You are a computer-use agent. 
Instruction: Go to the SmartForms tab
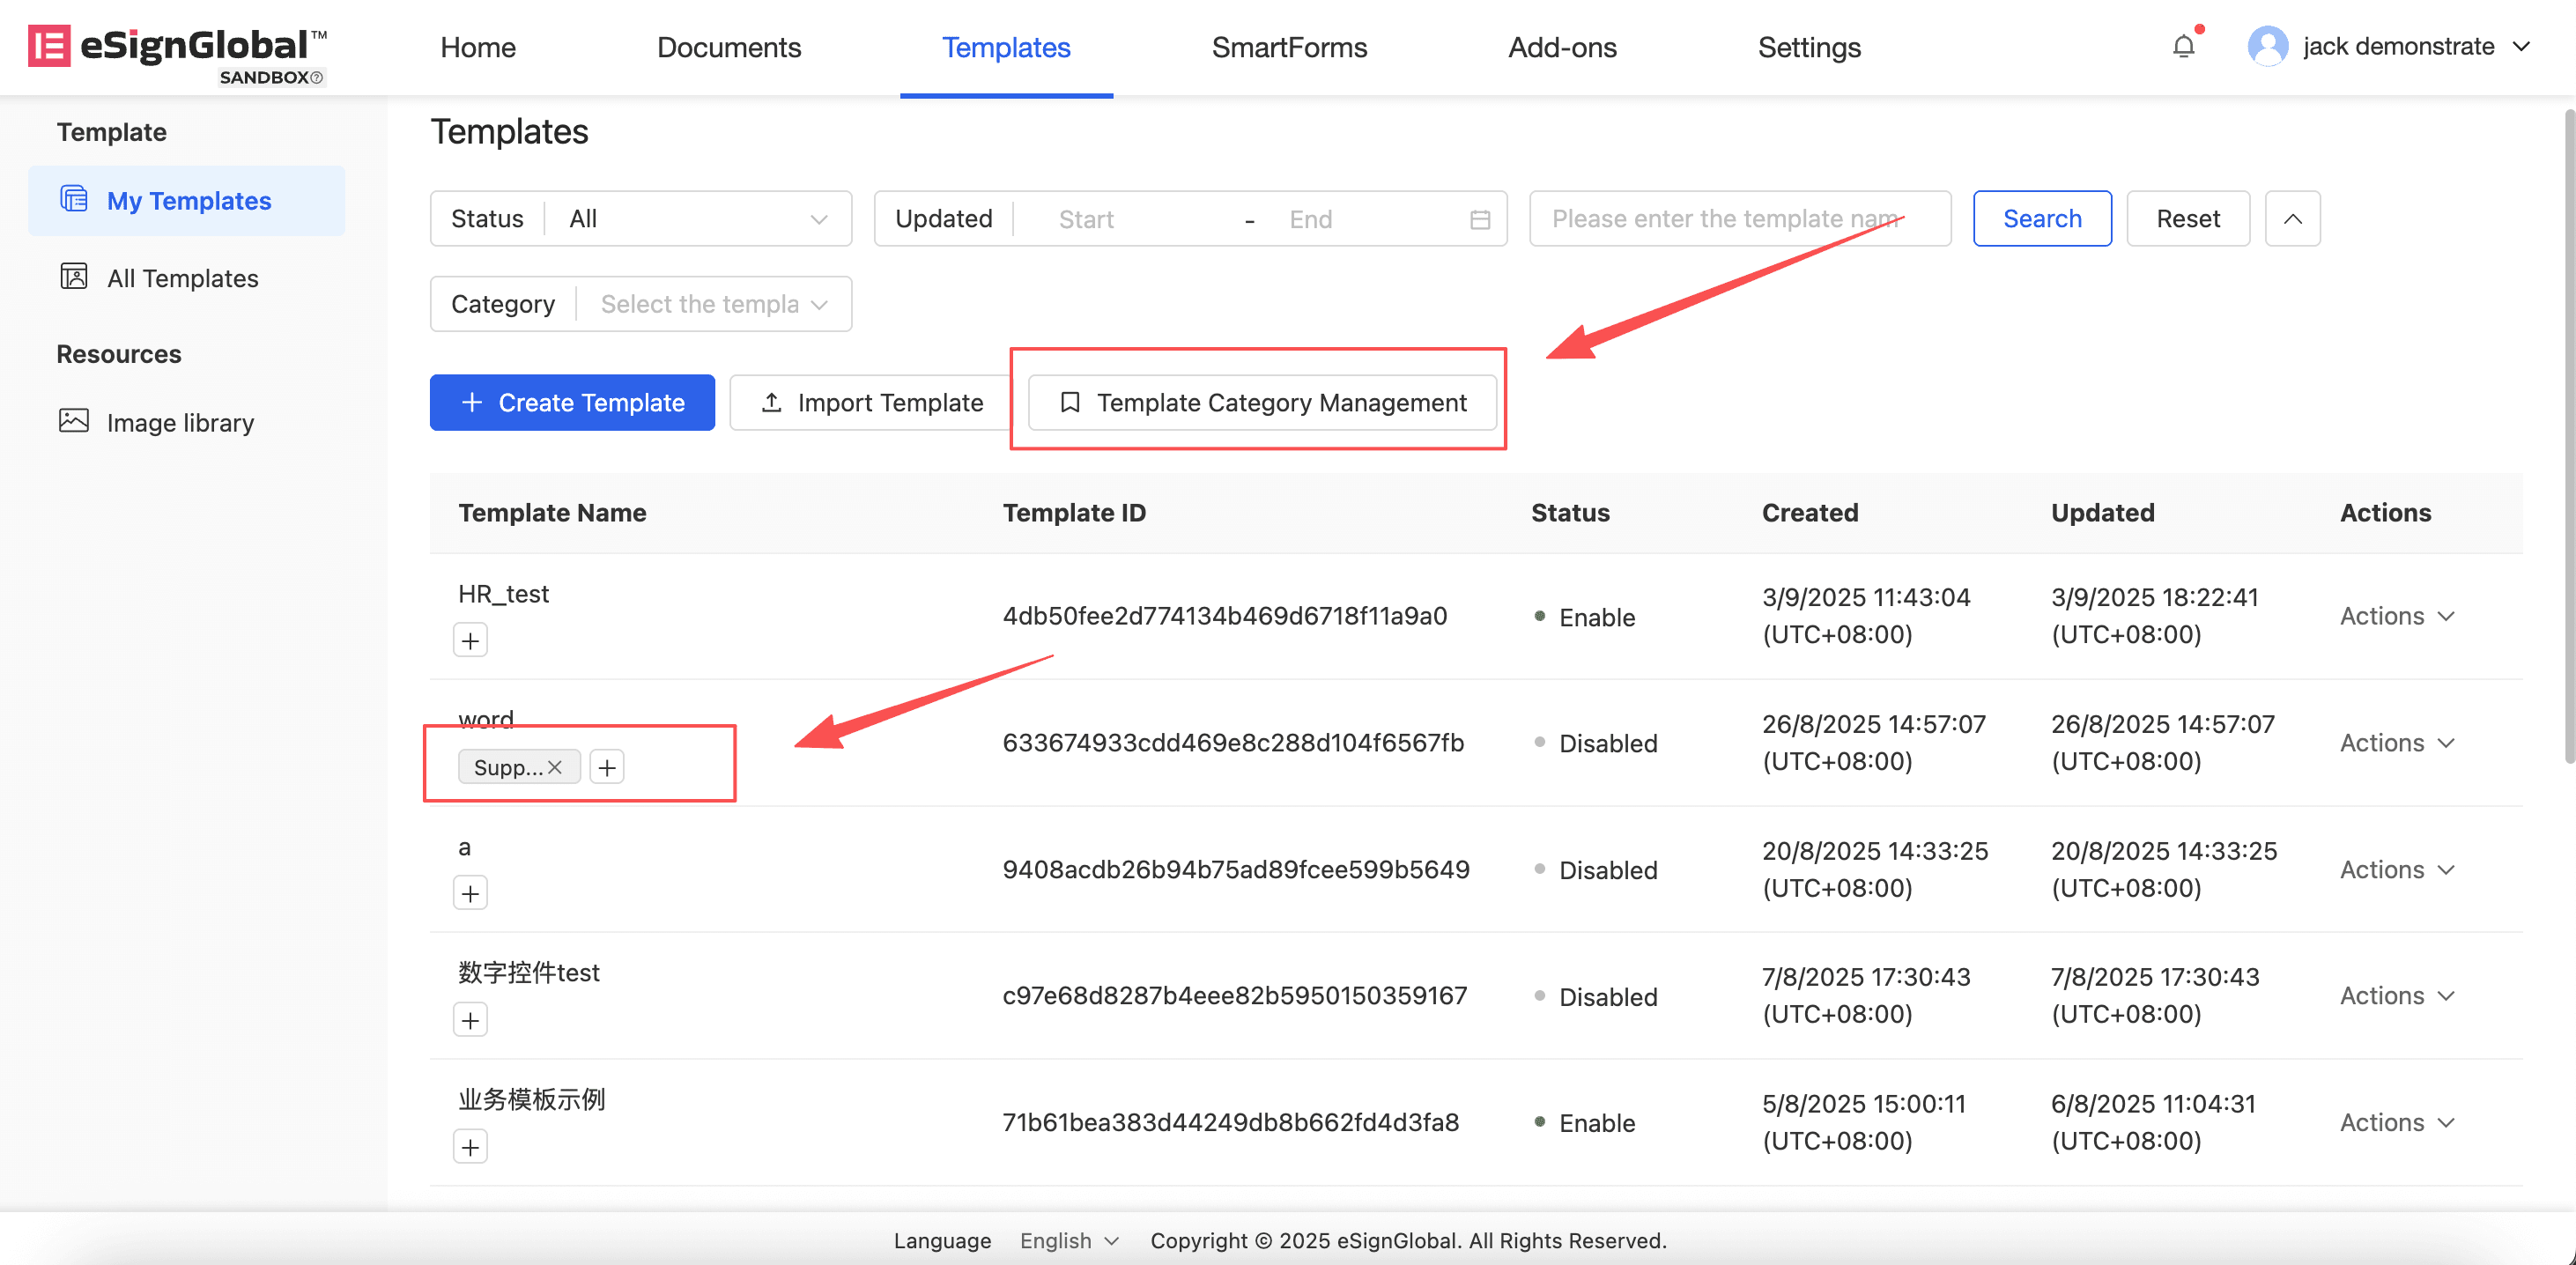click(x=1289, y=47)
